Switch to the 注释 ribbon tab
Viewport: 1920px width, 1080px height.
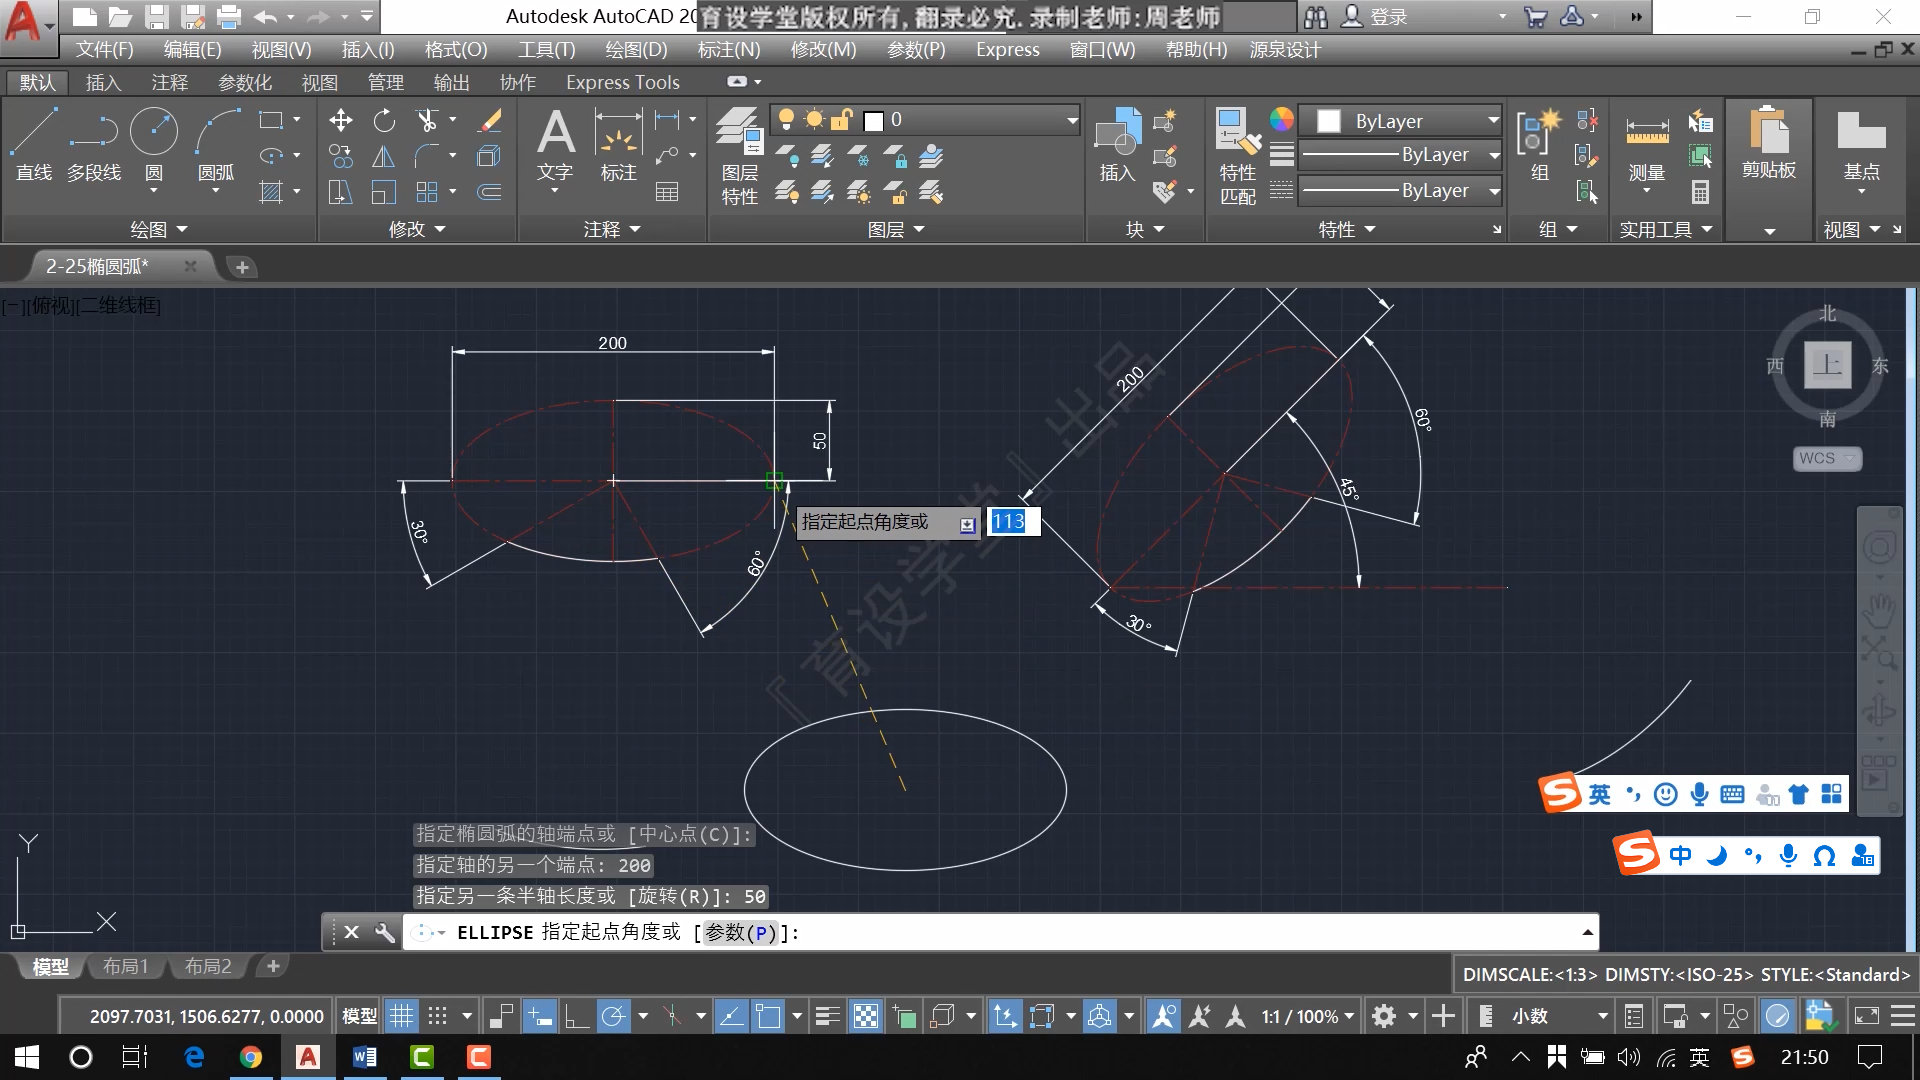169,83
